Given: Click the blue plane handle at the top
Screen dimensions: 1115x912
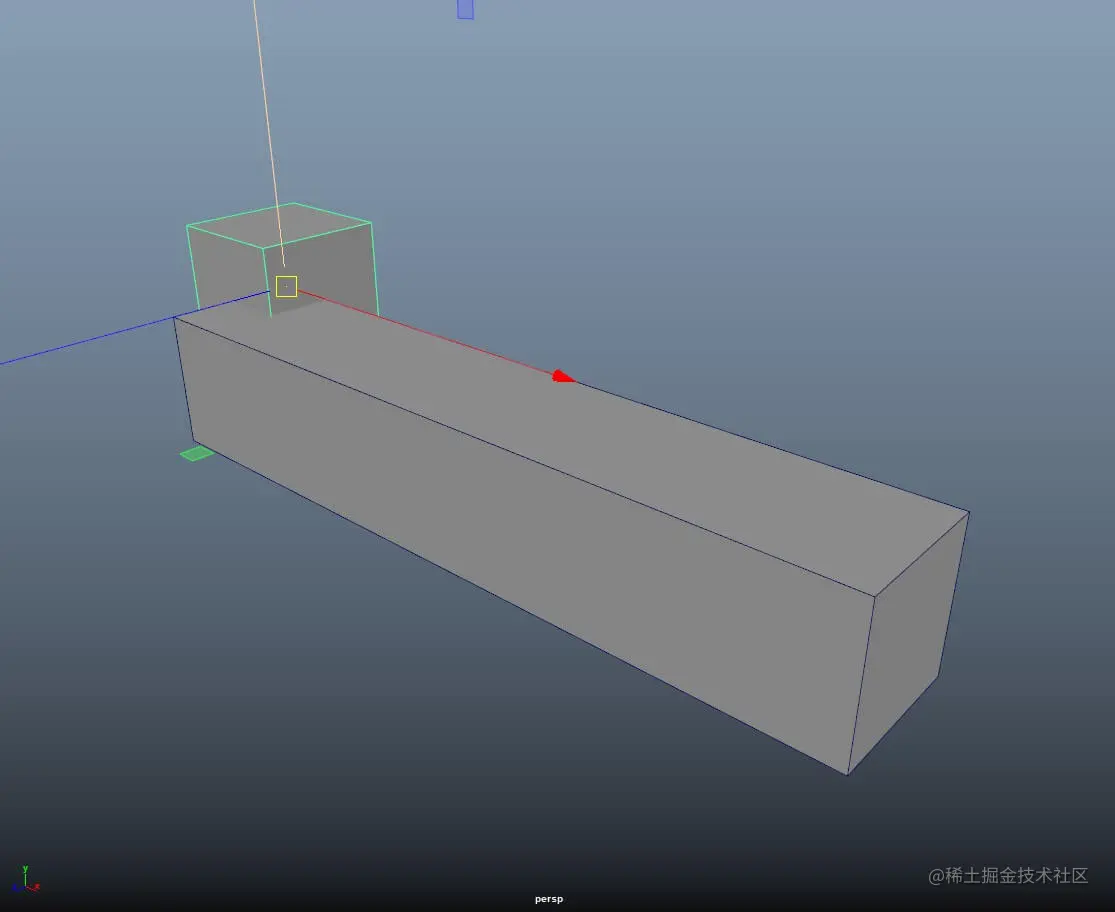Looking at the screenshot, I should 466,9.
